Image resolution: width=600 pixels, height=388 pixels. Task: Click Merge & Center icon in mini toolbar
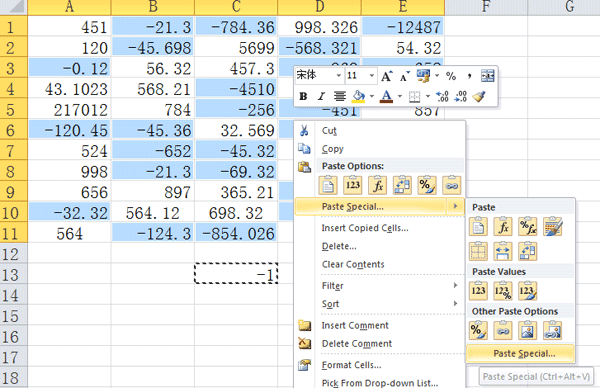(x=488, y=76)
